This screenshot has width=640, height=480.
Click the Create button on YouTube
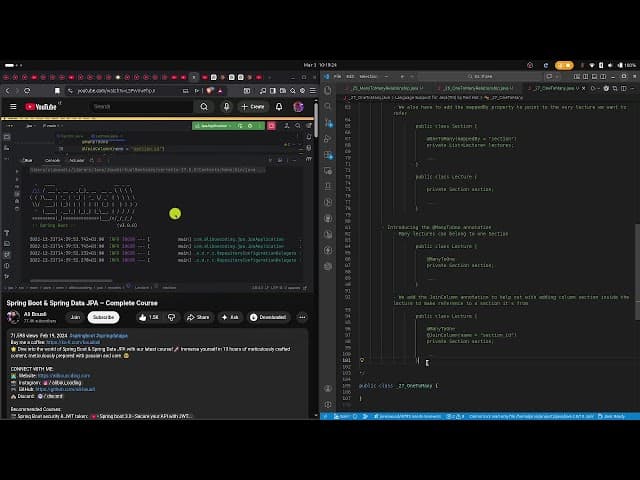(253, 106)
